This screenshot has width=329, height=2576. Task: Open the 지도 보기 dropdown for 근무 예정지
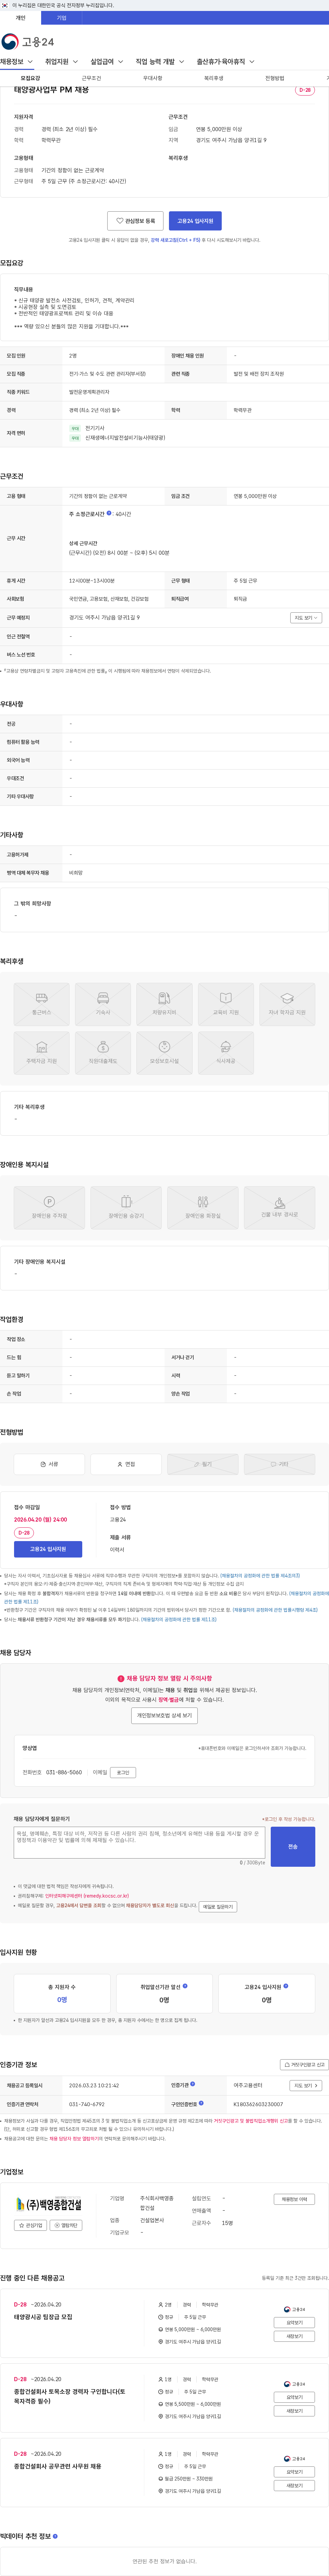click(306, 618)
